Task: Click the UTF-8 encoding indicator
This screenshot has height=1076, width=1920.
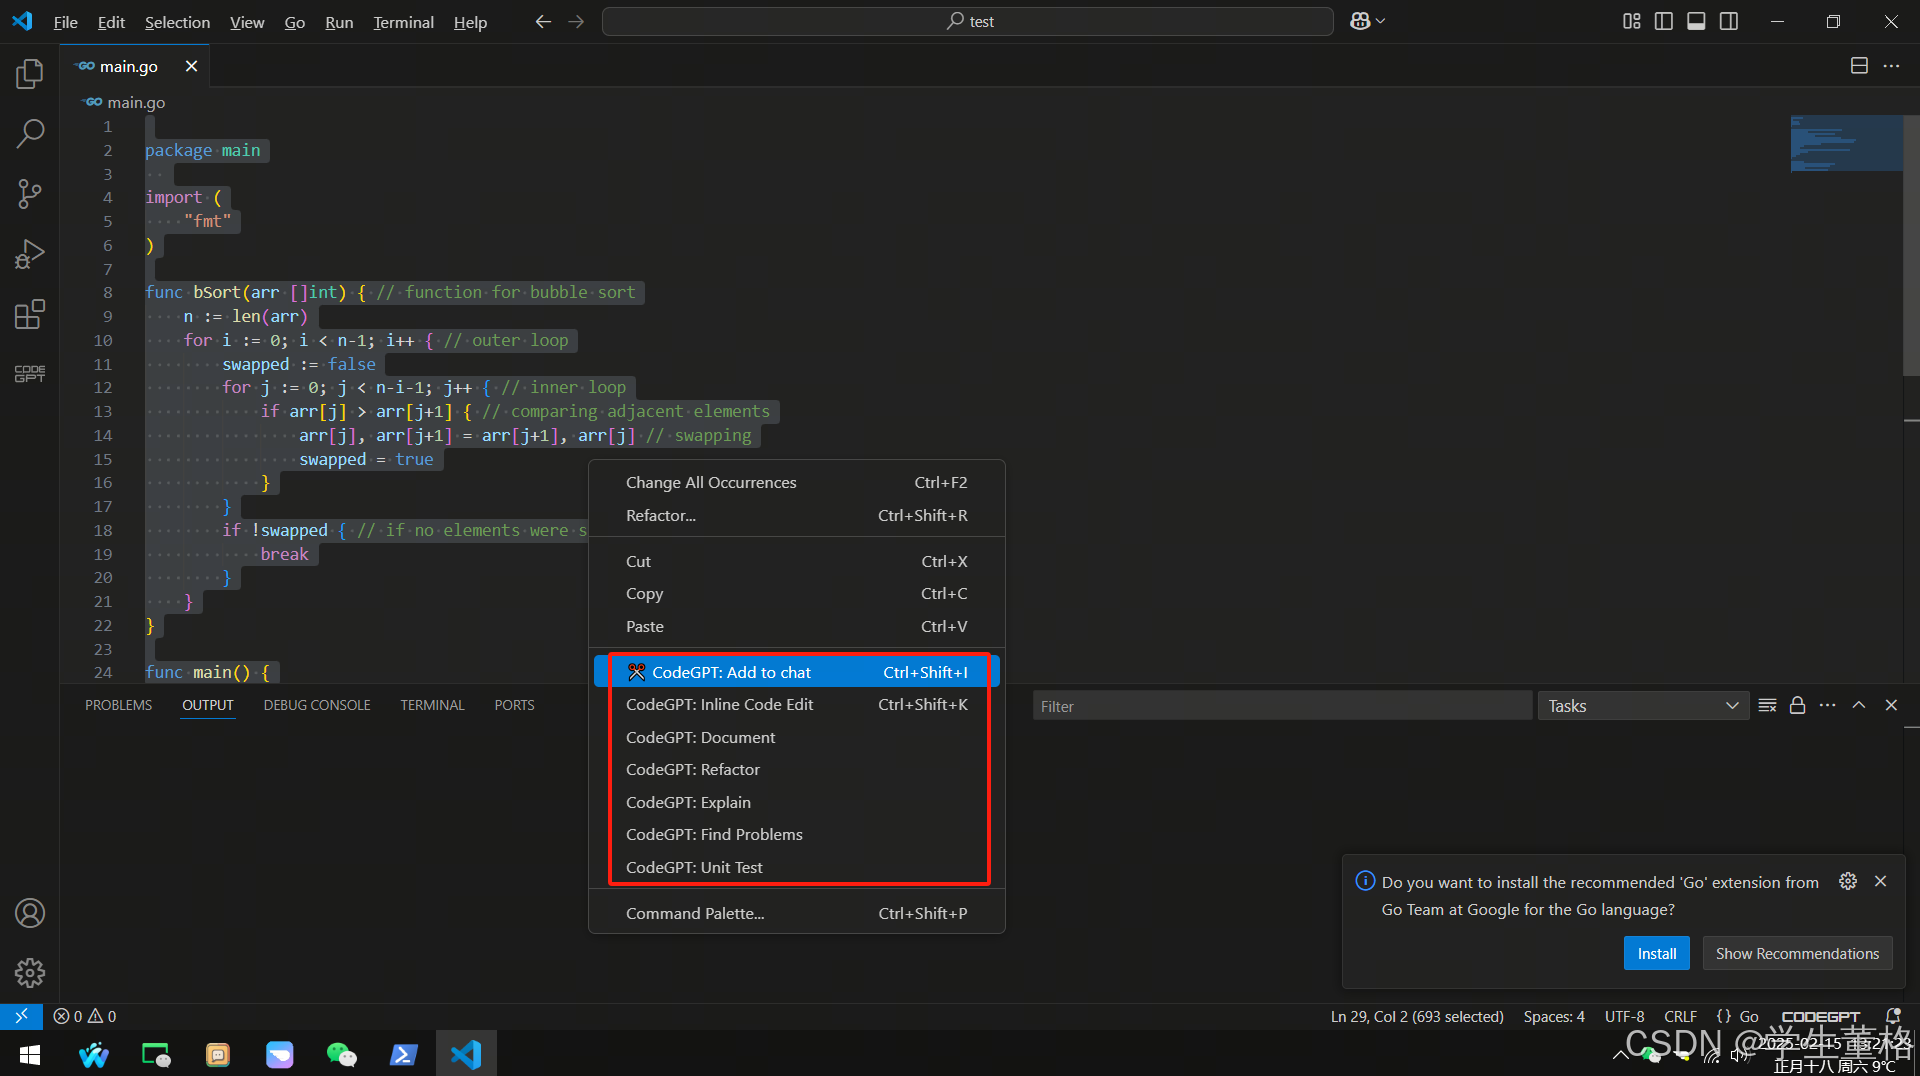Action: pyautogui.click(x=1624, y=1016)
